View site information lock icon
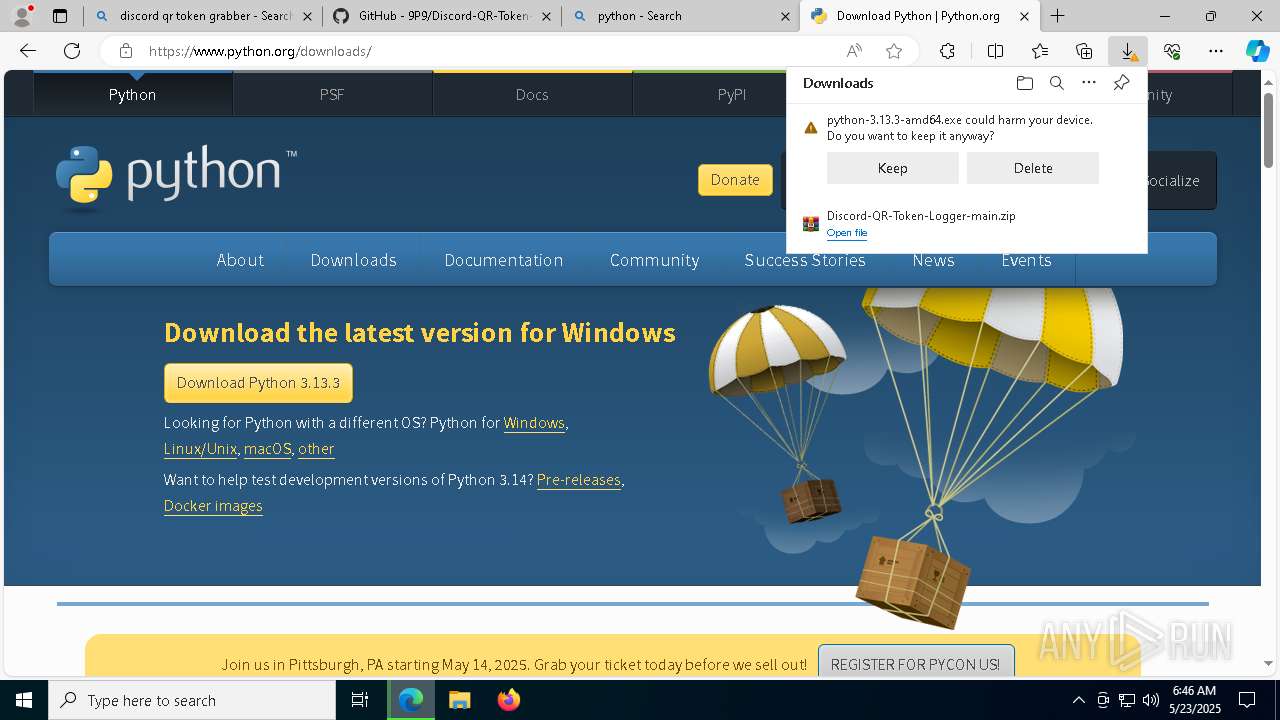1280x720 pixels. coord(125,51)
